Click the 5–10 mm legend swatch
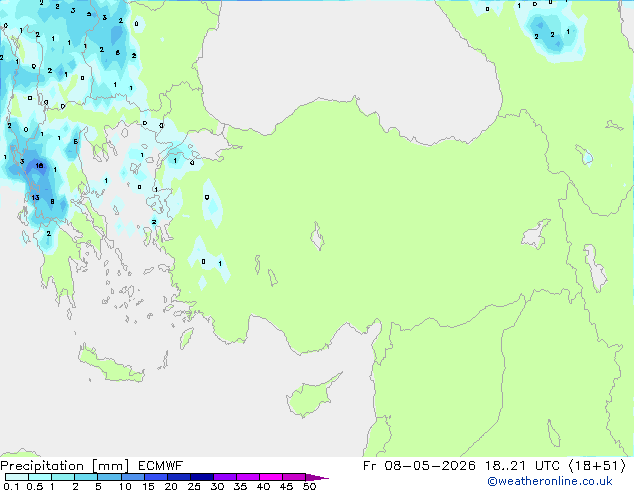 click(109, 477)
